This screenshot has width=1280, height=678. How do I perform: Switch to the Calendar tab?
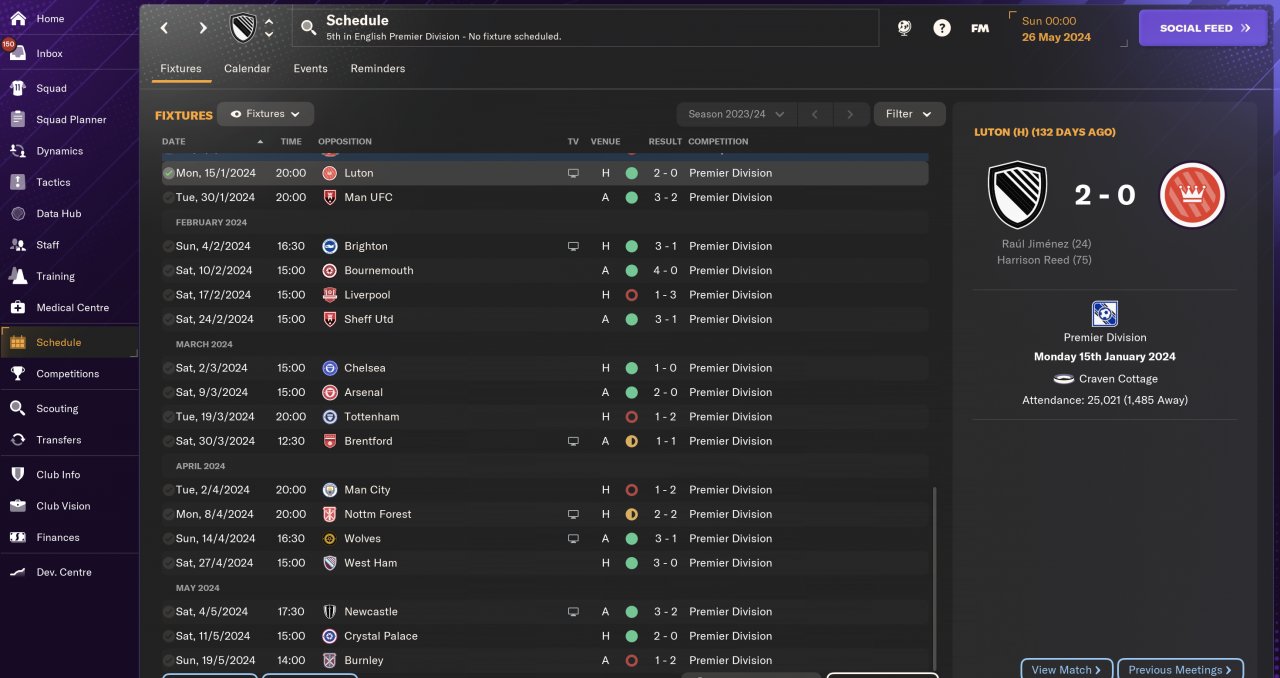click(247, 69)
